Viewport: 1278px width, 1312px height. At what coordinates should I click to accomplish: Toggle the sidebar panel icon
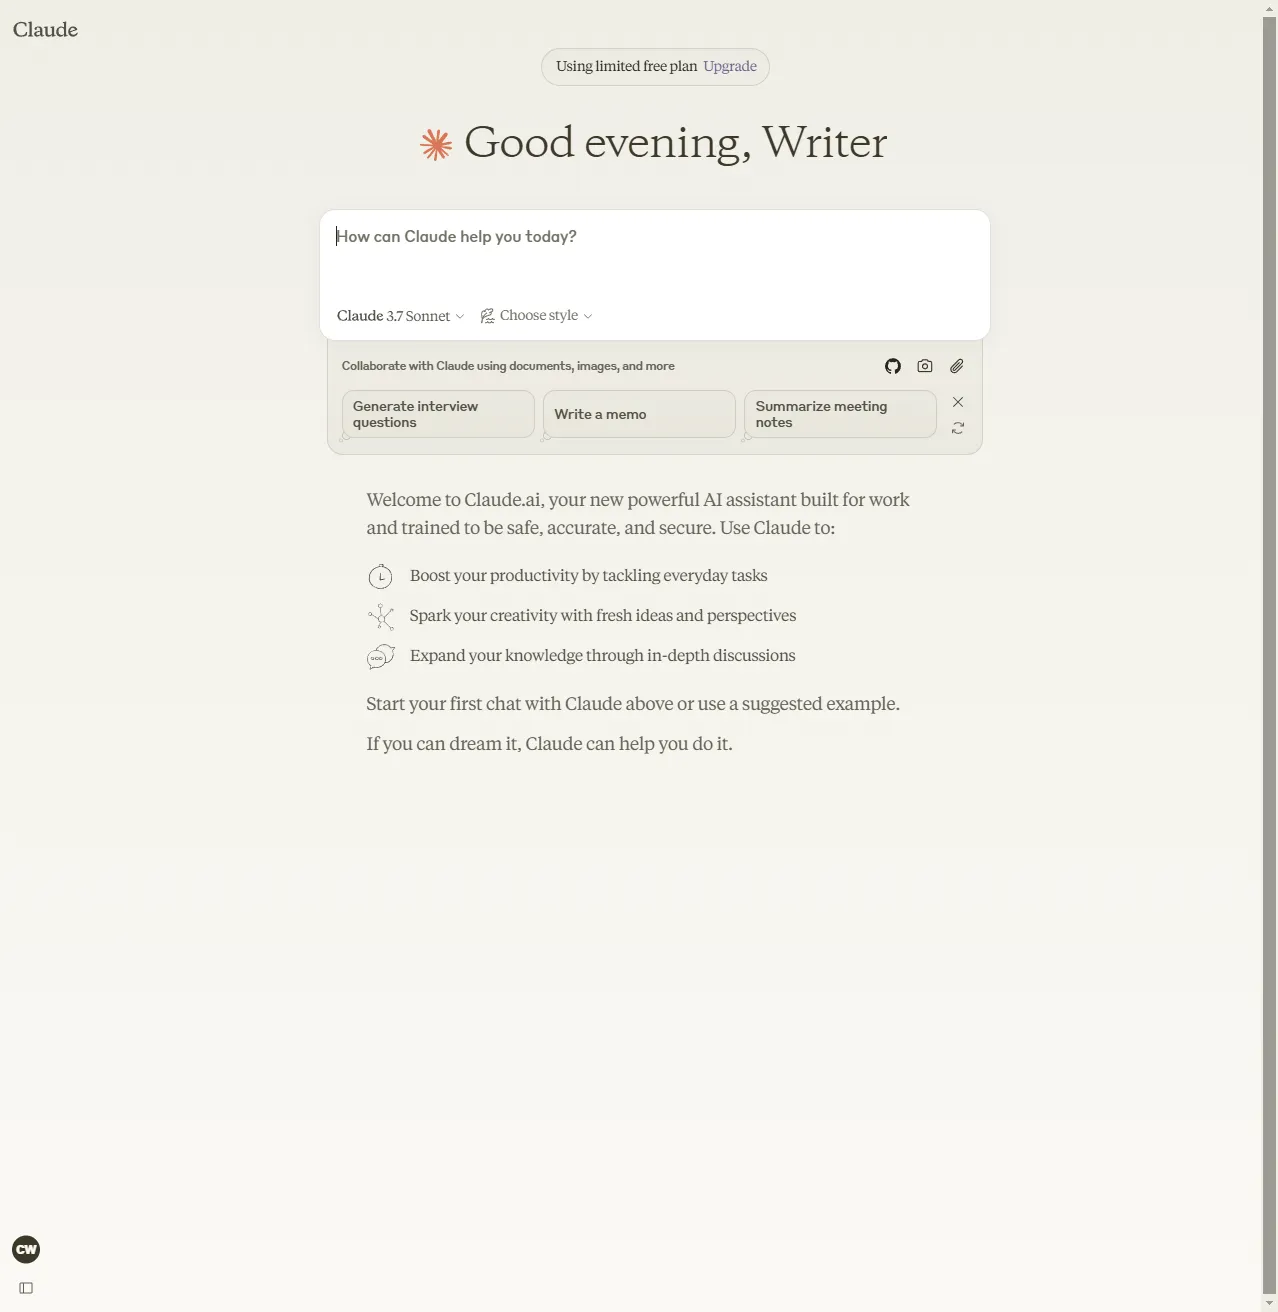click(26, 1288)
